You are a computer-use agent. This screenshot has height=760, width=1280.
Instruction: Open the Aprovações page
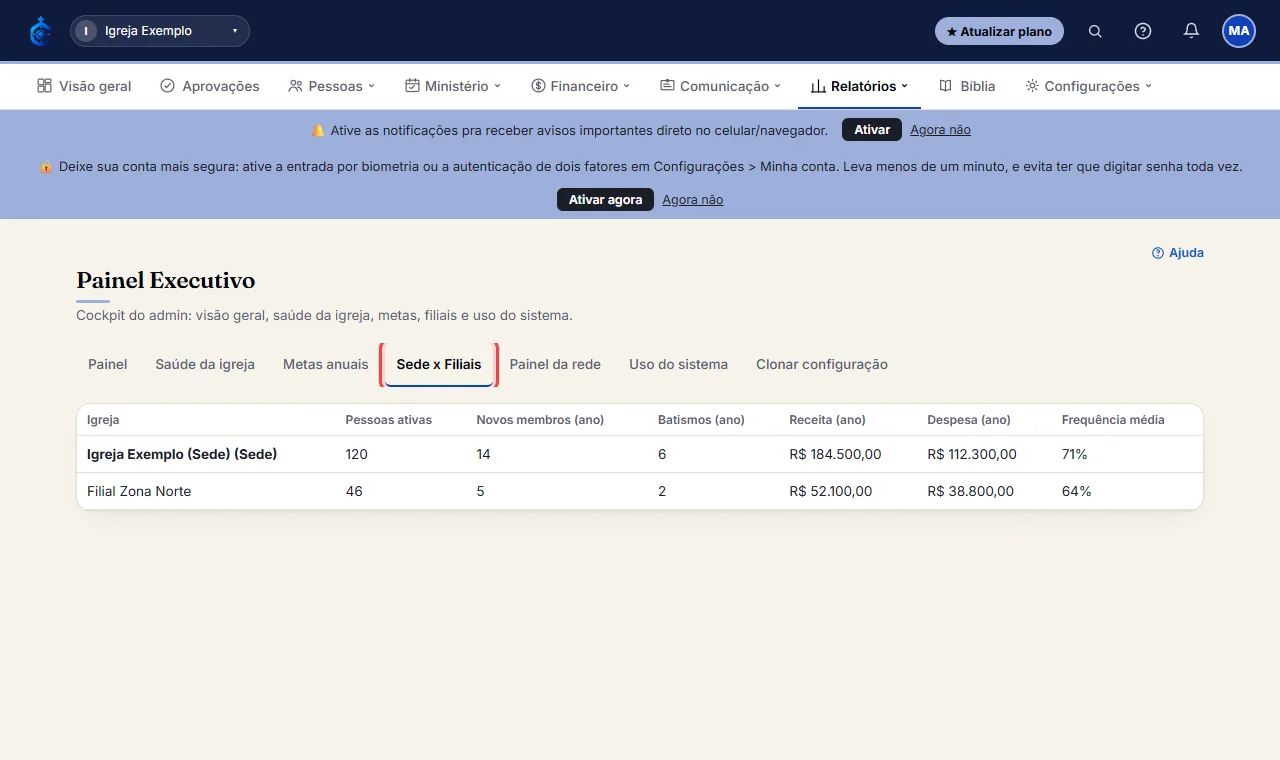click(x=210, y=86)
